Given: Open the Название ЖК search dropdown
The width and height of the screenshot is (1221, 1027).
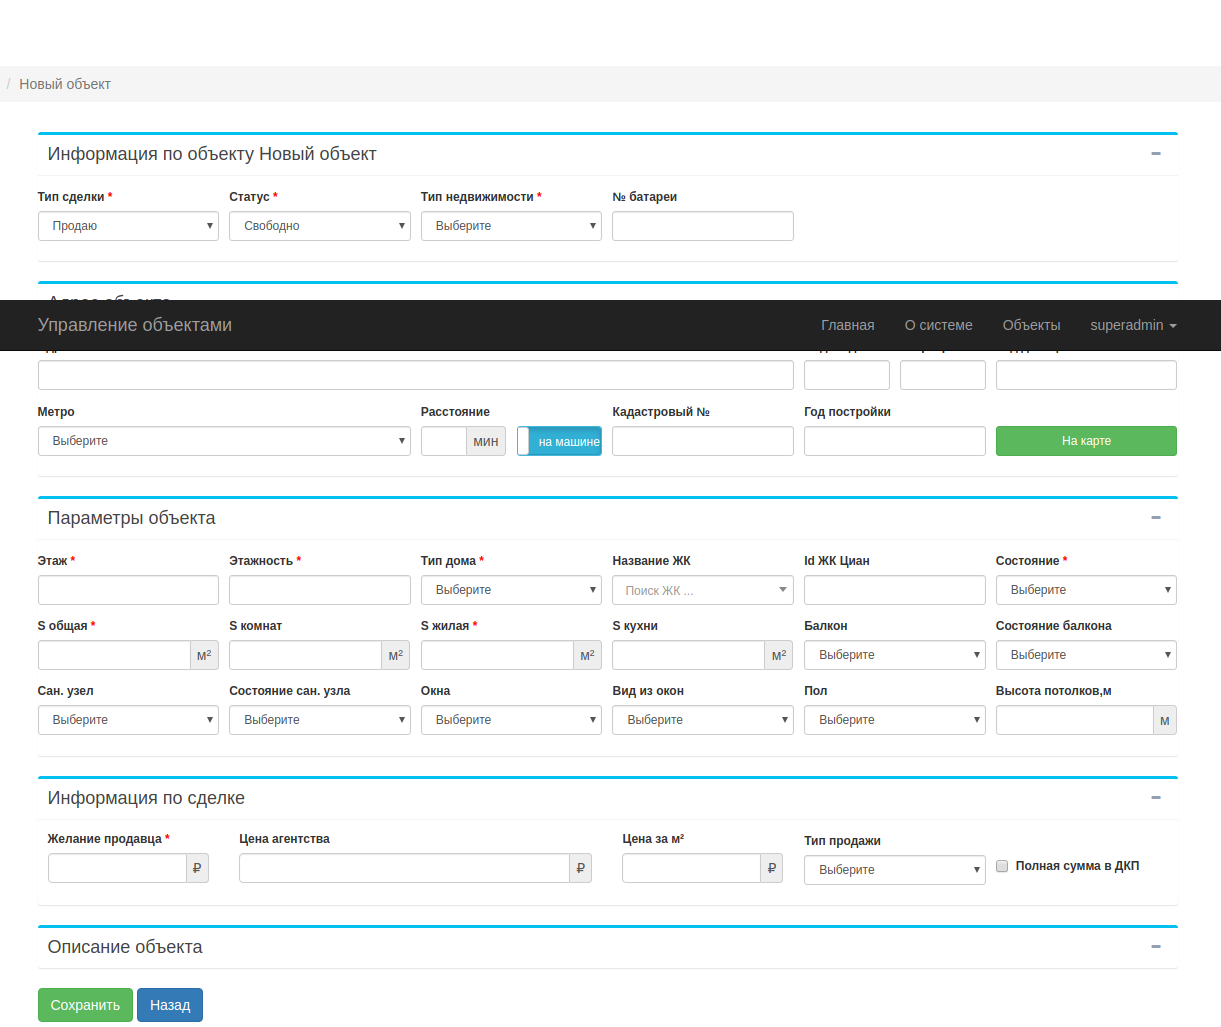Looking at the screenshot, I should click(x=702, y=590).
